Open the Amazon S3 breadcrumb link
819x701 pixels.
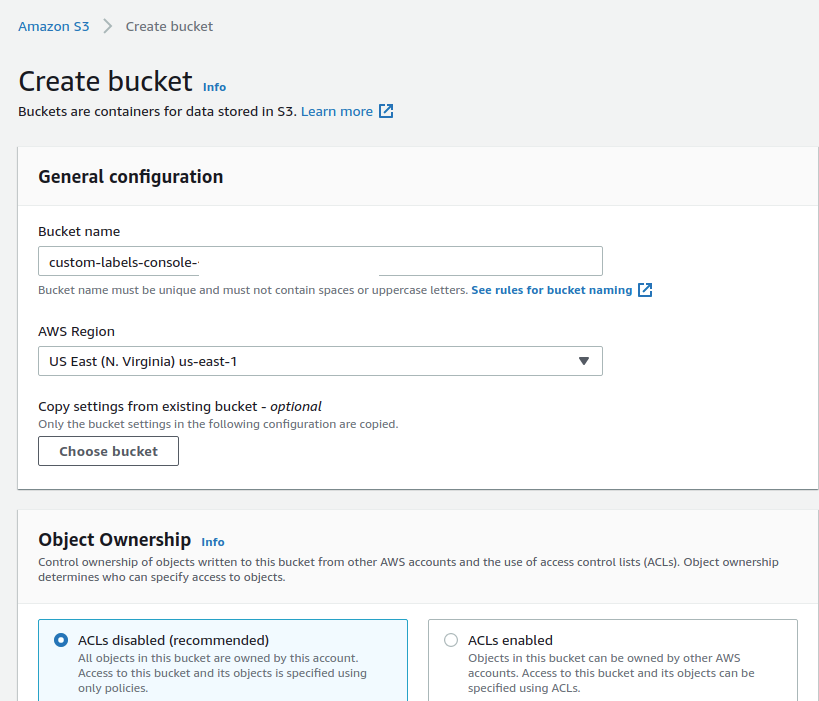(53, 27)
